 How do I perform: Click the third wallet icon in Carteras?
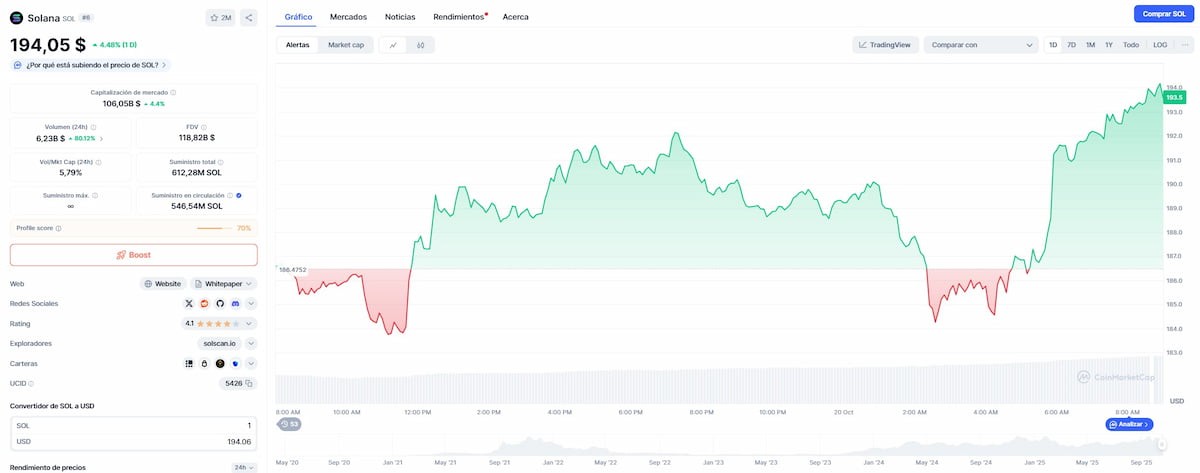[x=220, y=363]
